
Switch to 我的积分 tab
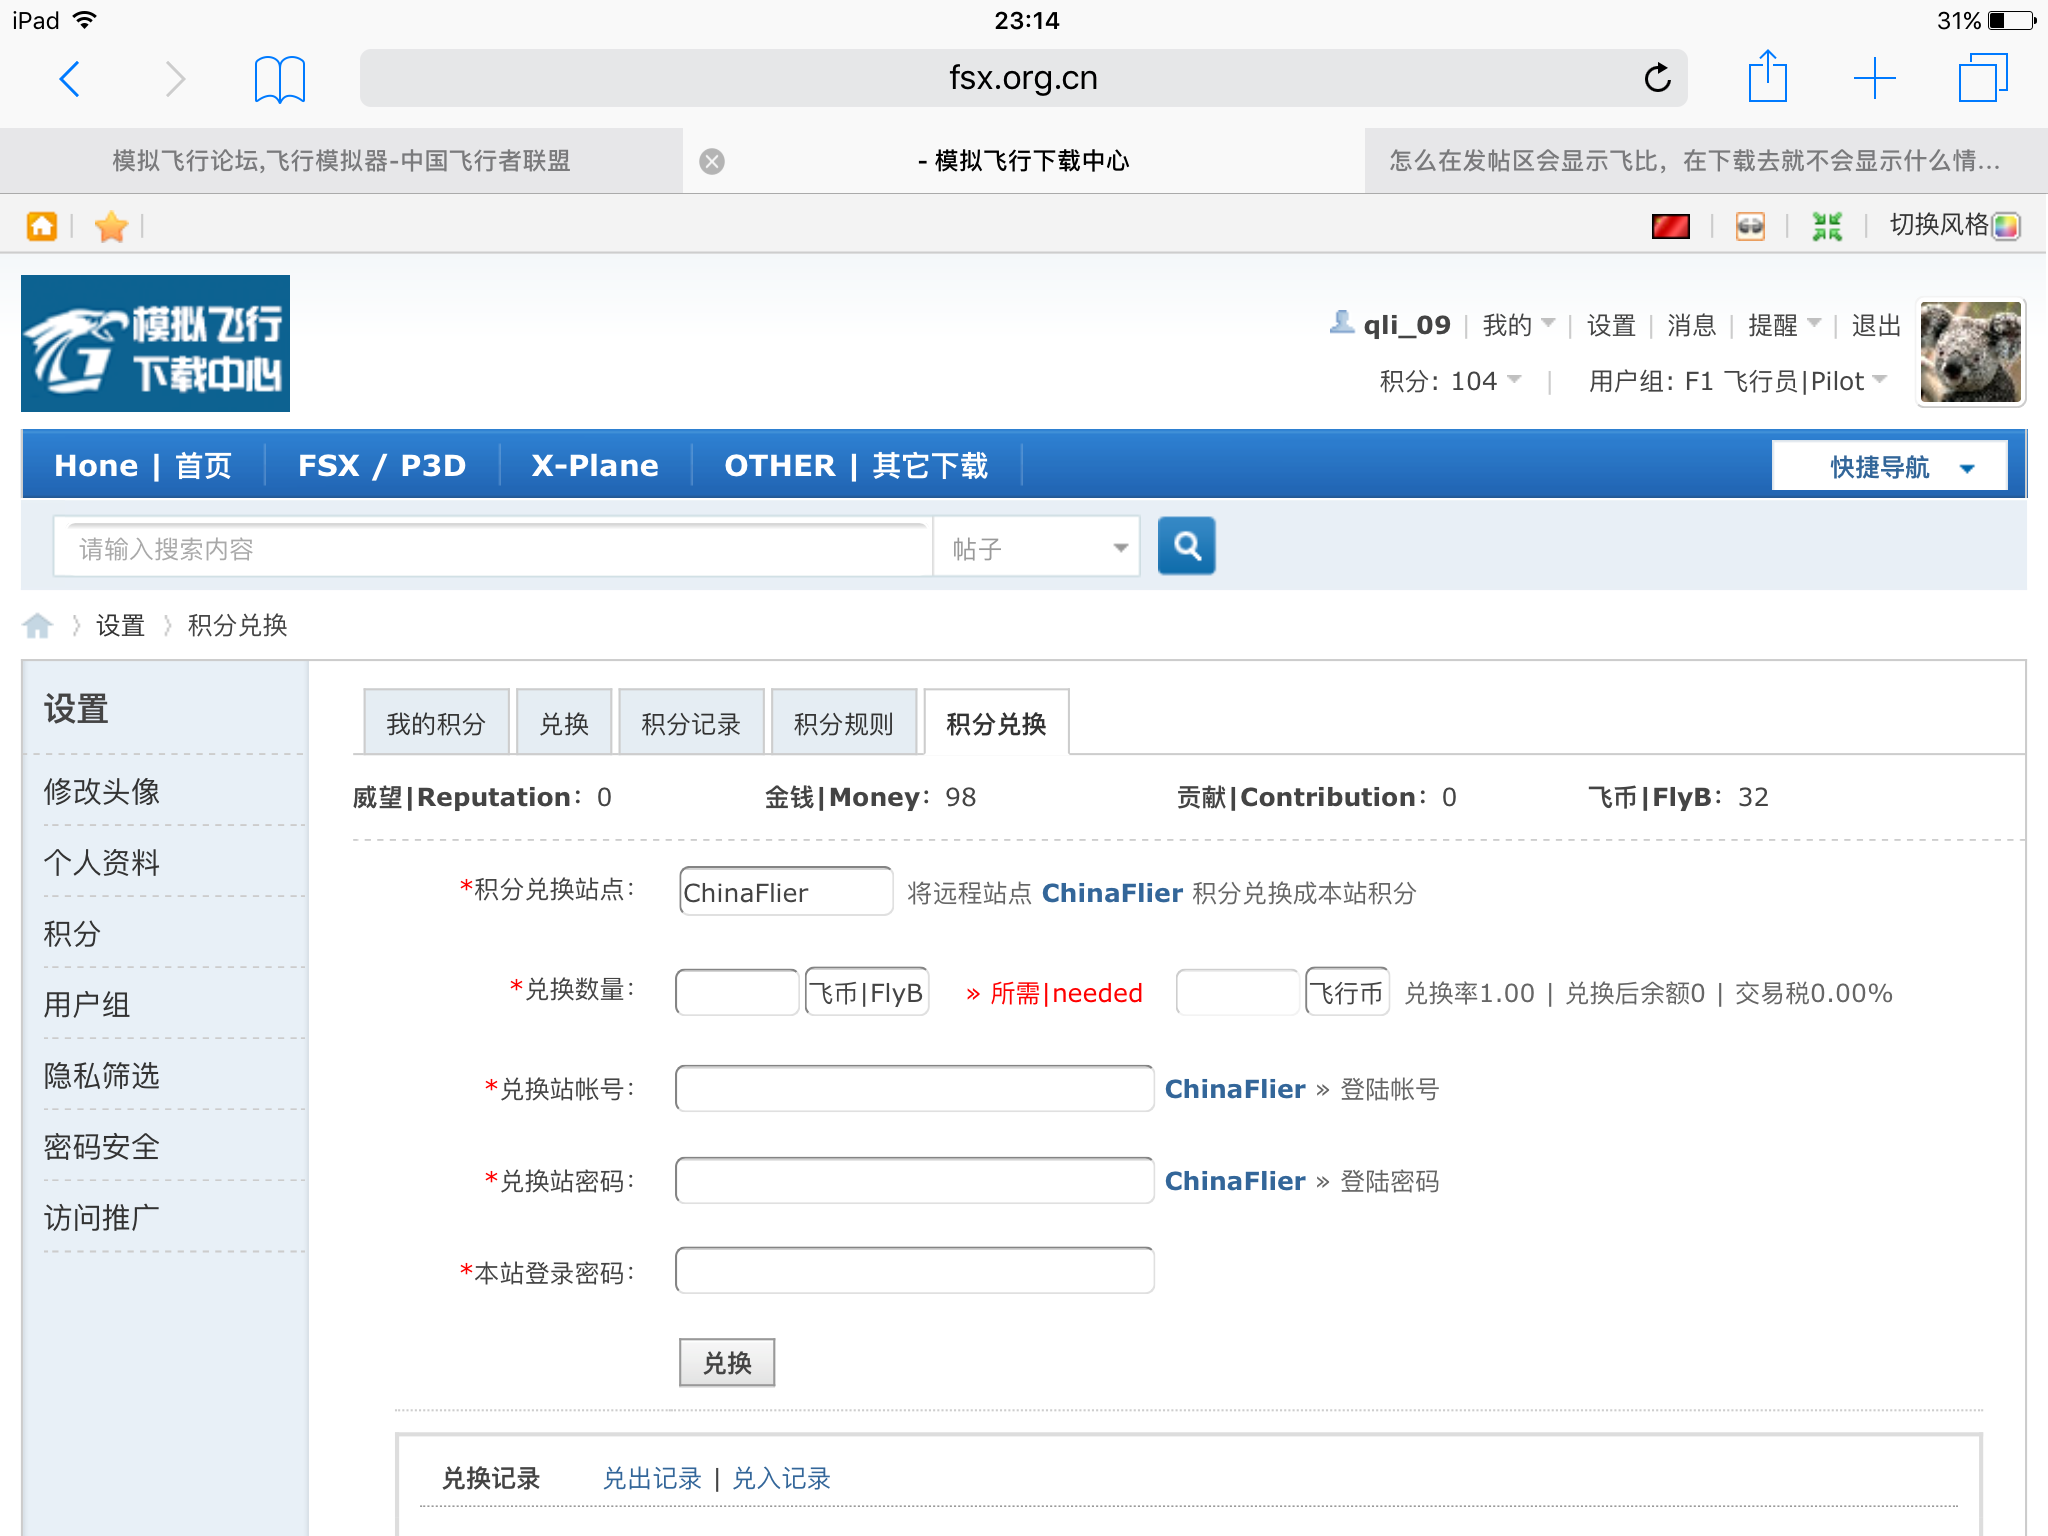coord(436,722)
